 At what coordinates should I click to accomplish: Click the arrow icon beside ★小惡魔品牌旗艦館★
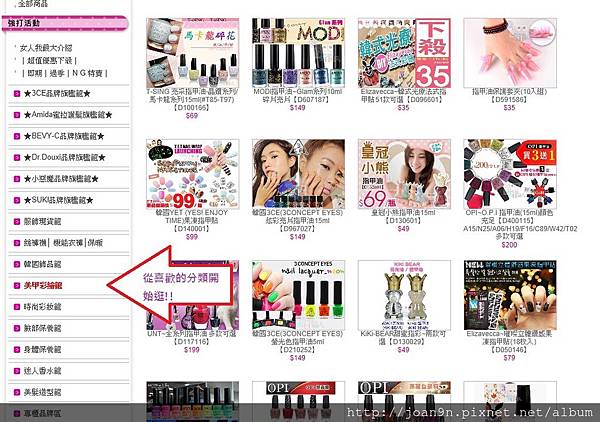click(16, 179)
